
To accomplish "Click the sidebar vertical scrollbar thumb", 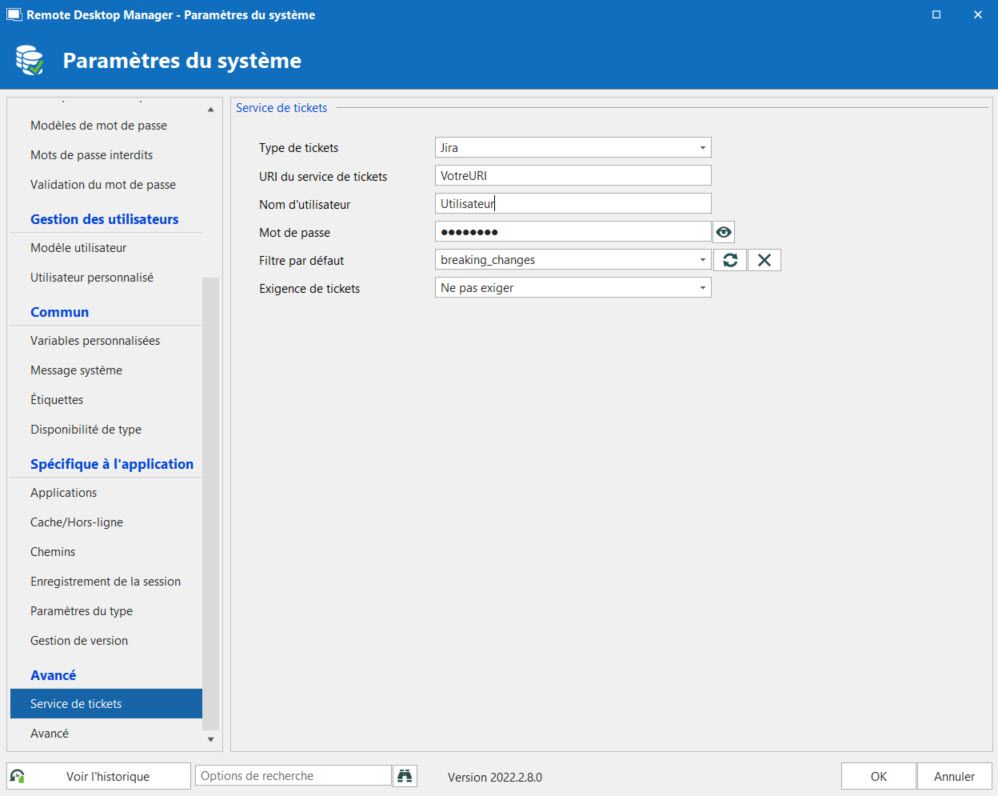I will (x=210, y=500).
